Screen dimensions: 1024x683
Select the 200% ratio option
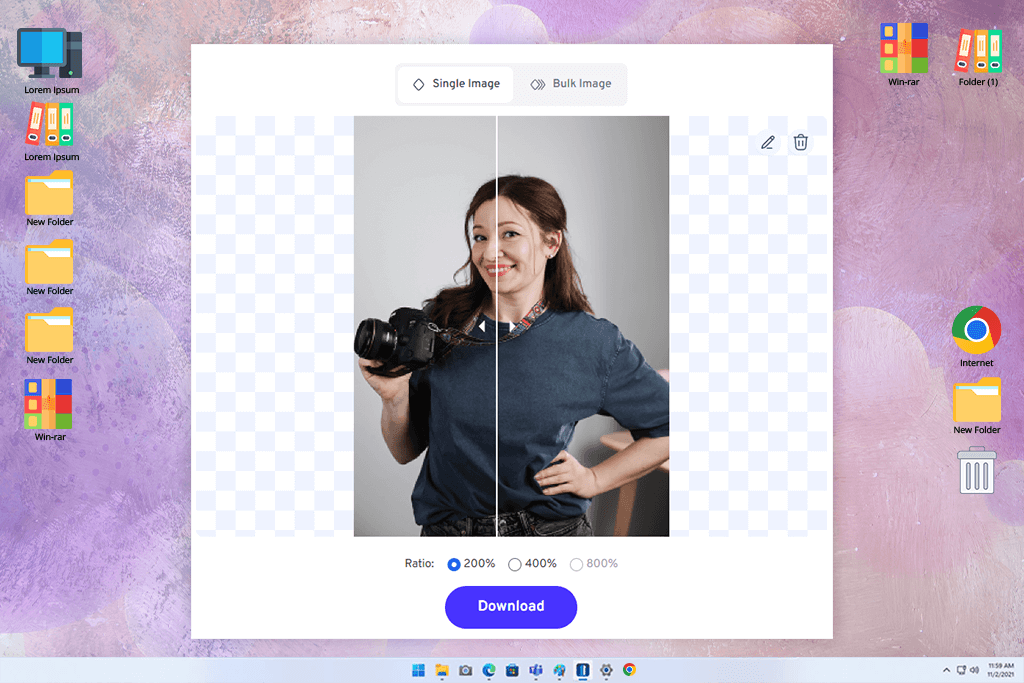(x=471, y=564)
